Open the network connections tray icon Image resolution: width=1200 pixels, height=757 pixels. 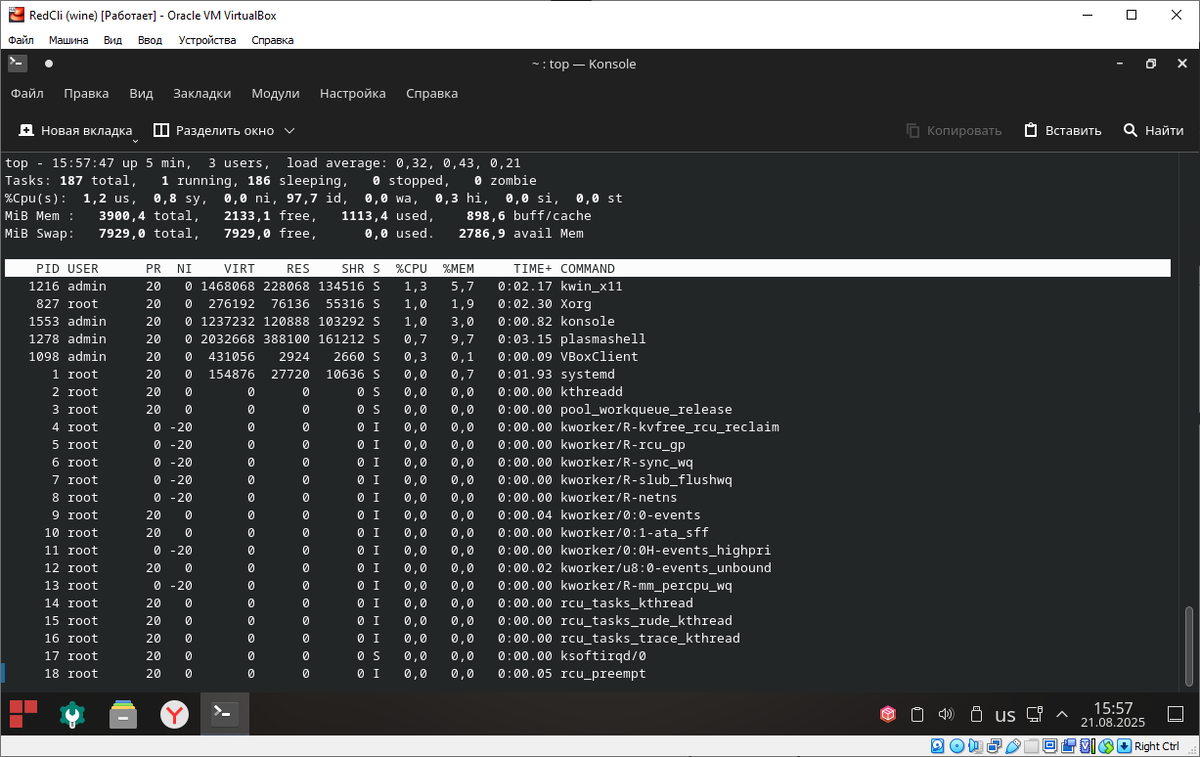(1036, 714)
